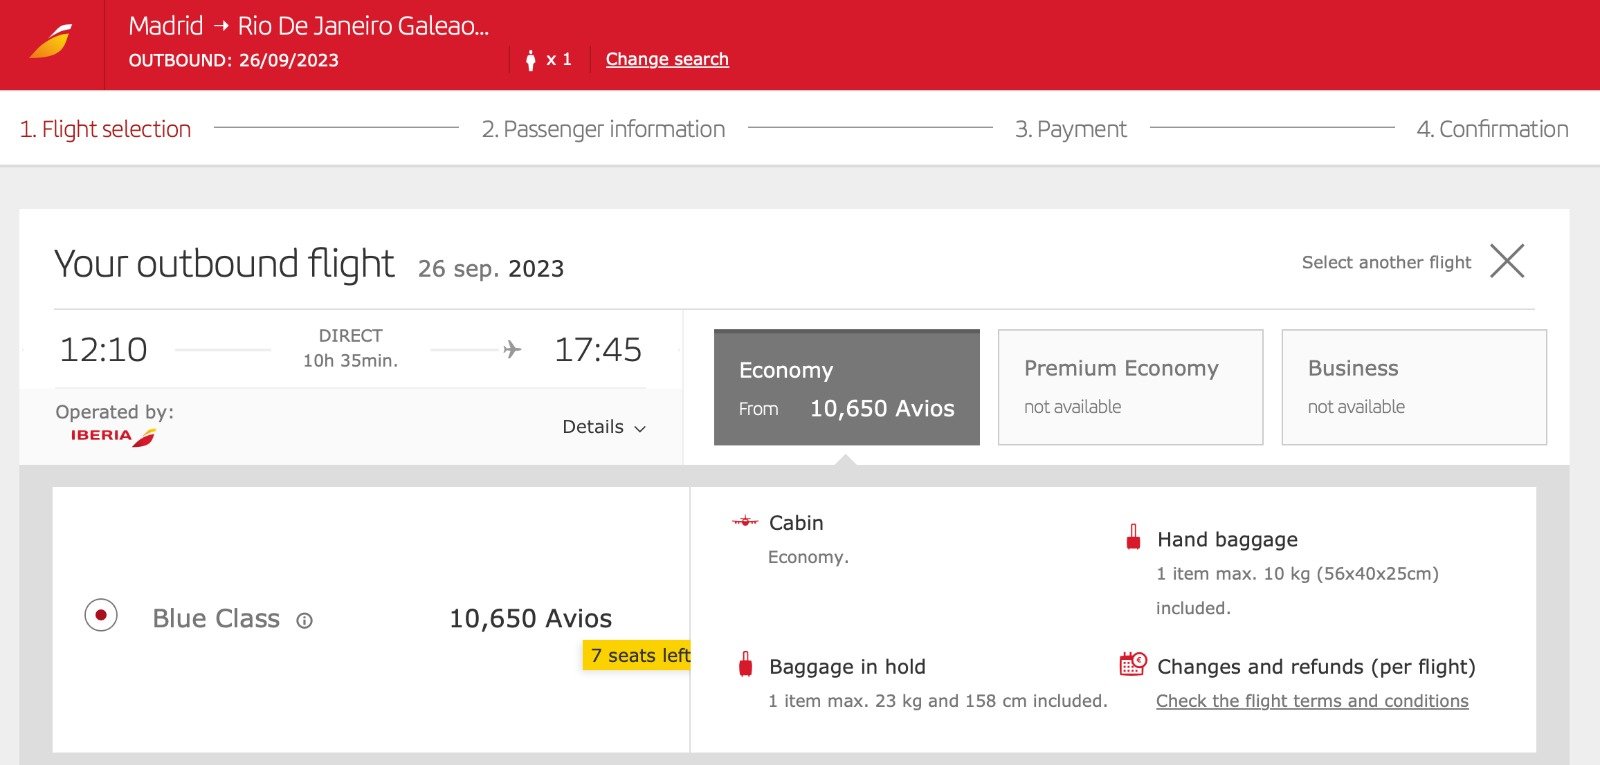Click the red Cabin airplane icon

tap(745, 521)
